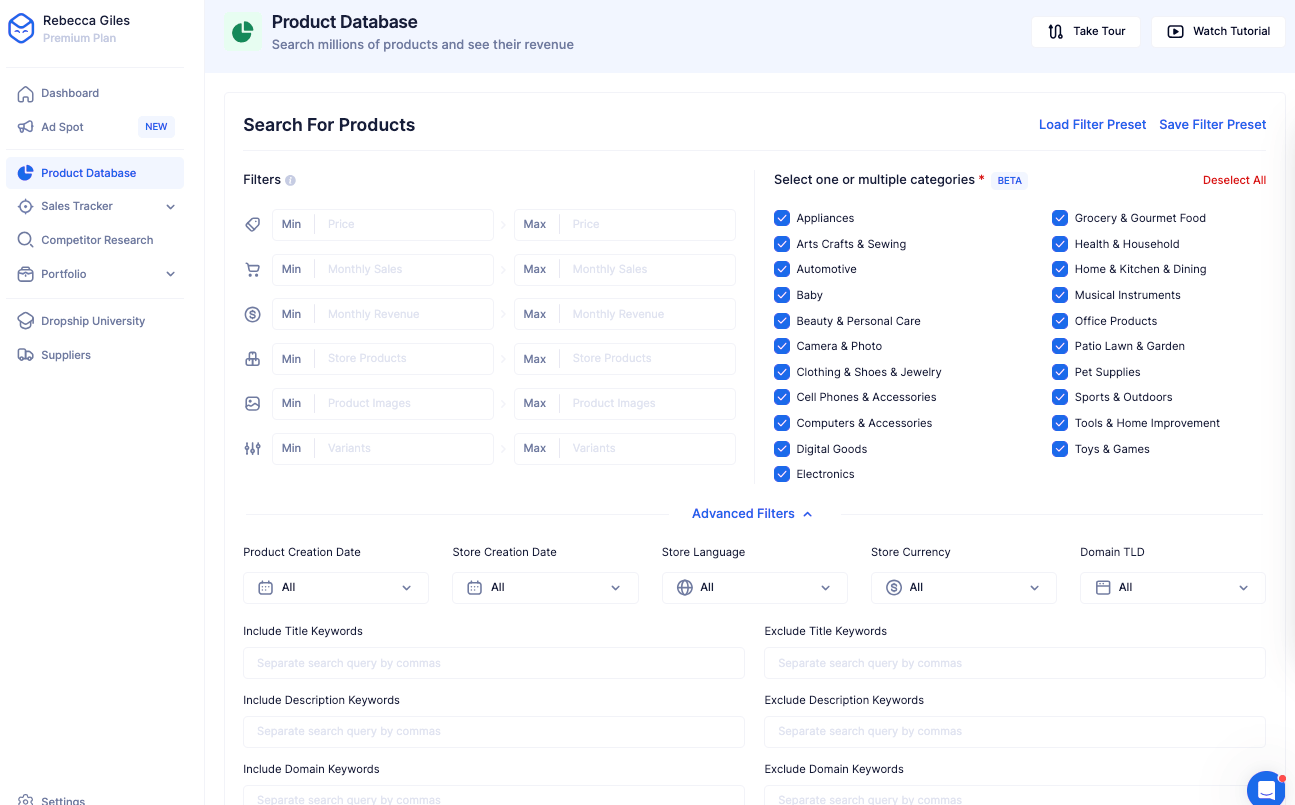The height and width of the screenshot is (805, 1295).
Task: Click the Portfolio briefcase icon
Action: 25,274
